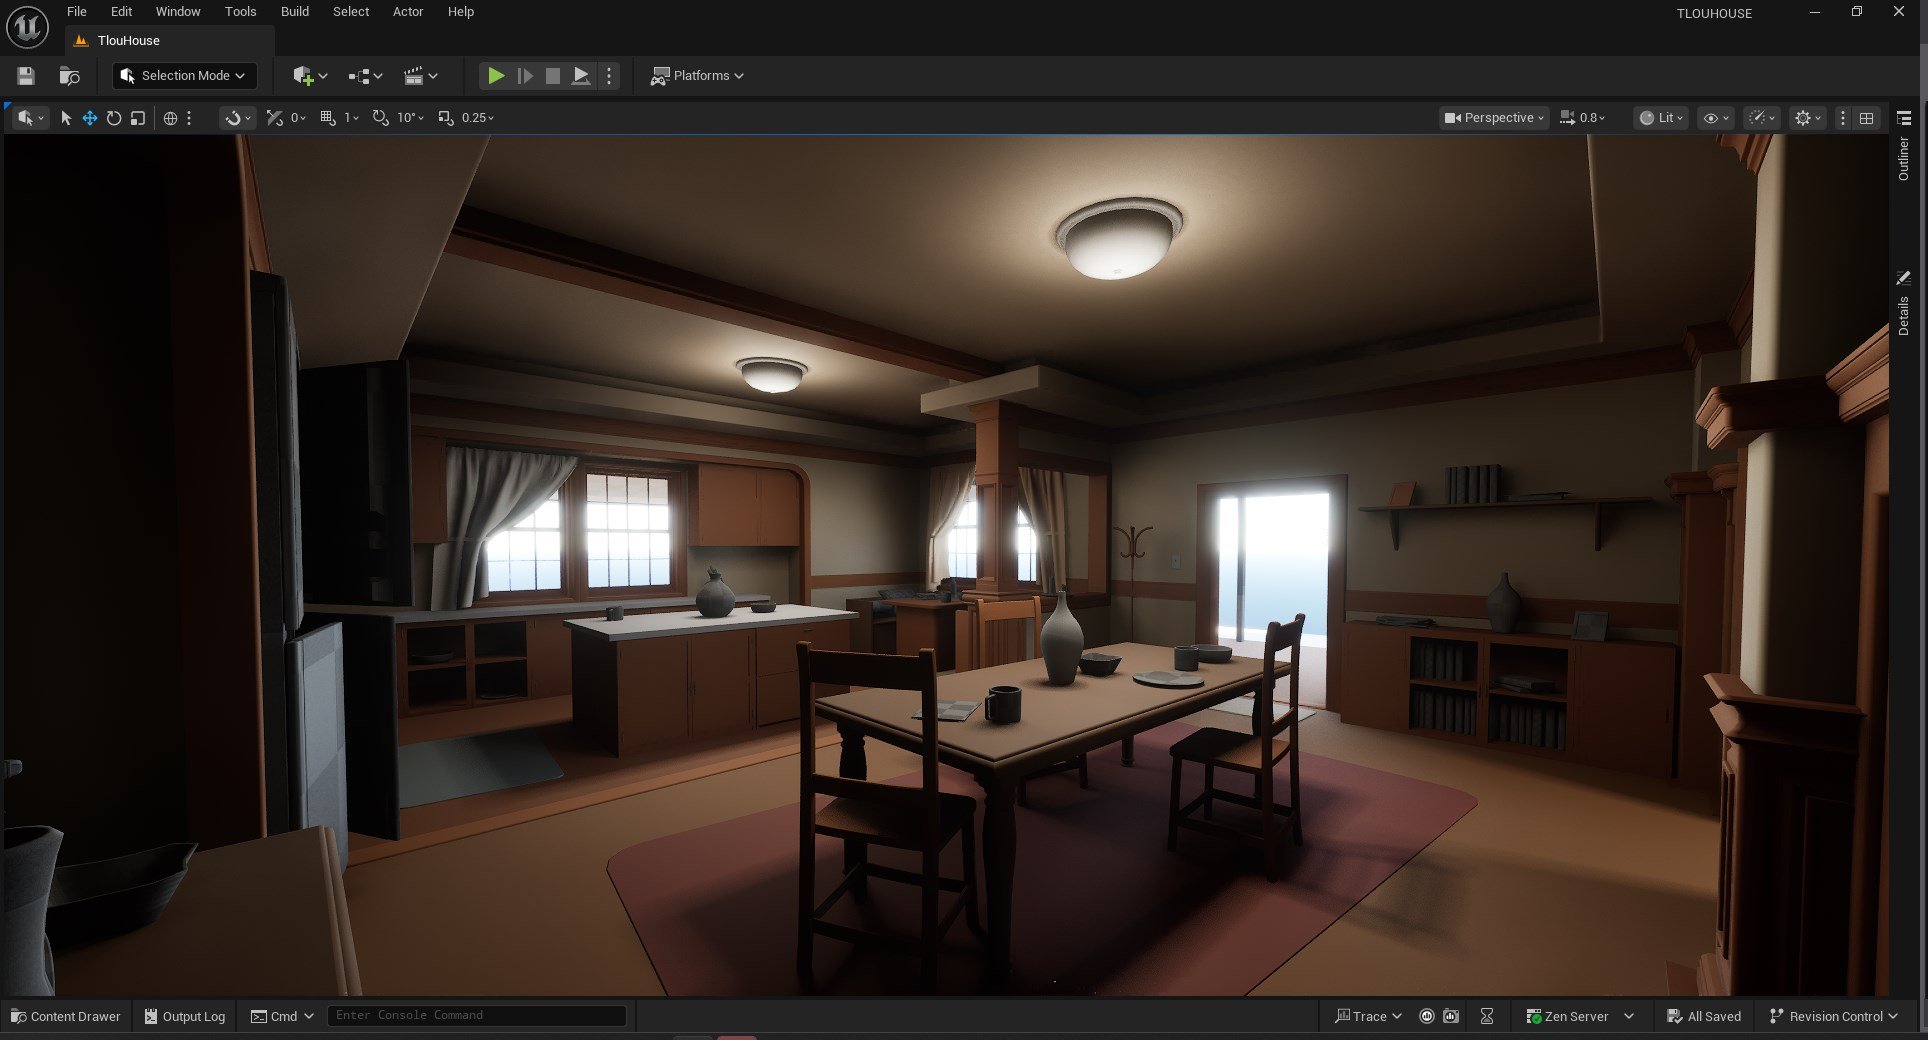Open the surface snapping dropdown

click(238, 118)
